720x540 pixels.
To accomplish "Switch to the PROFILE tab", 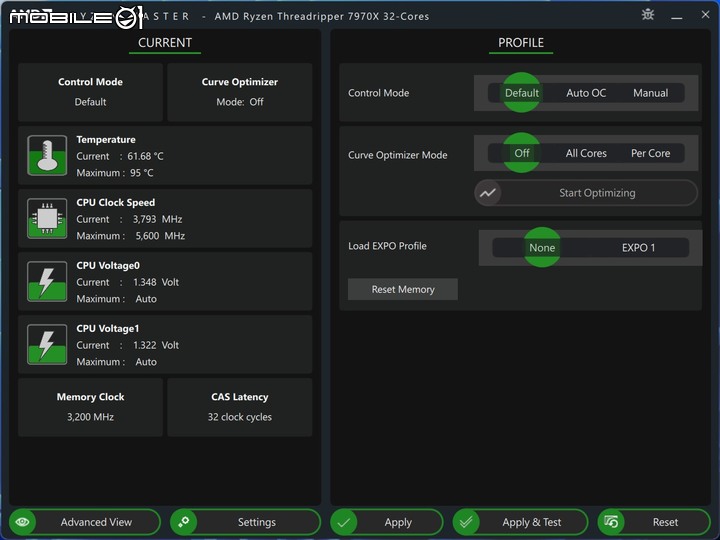I will tap(521, 43).
